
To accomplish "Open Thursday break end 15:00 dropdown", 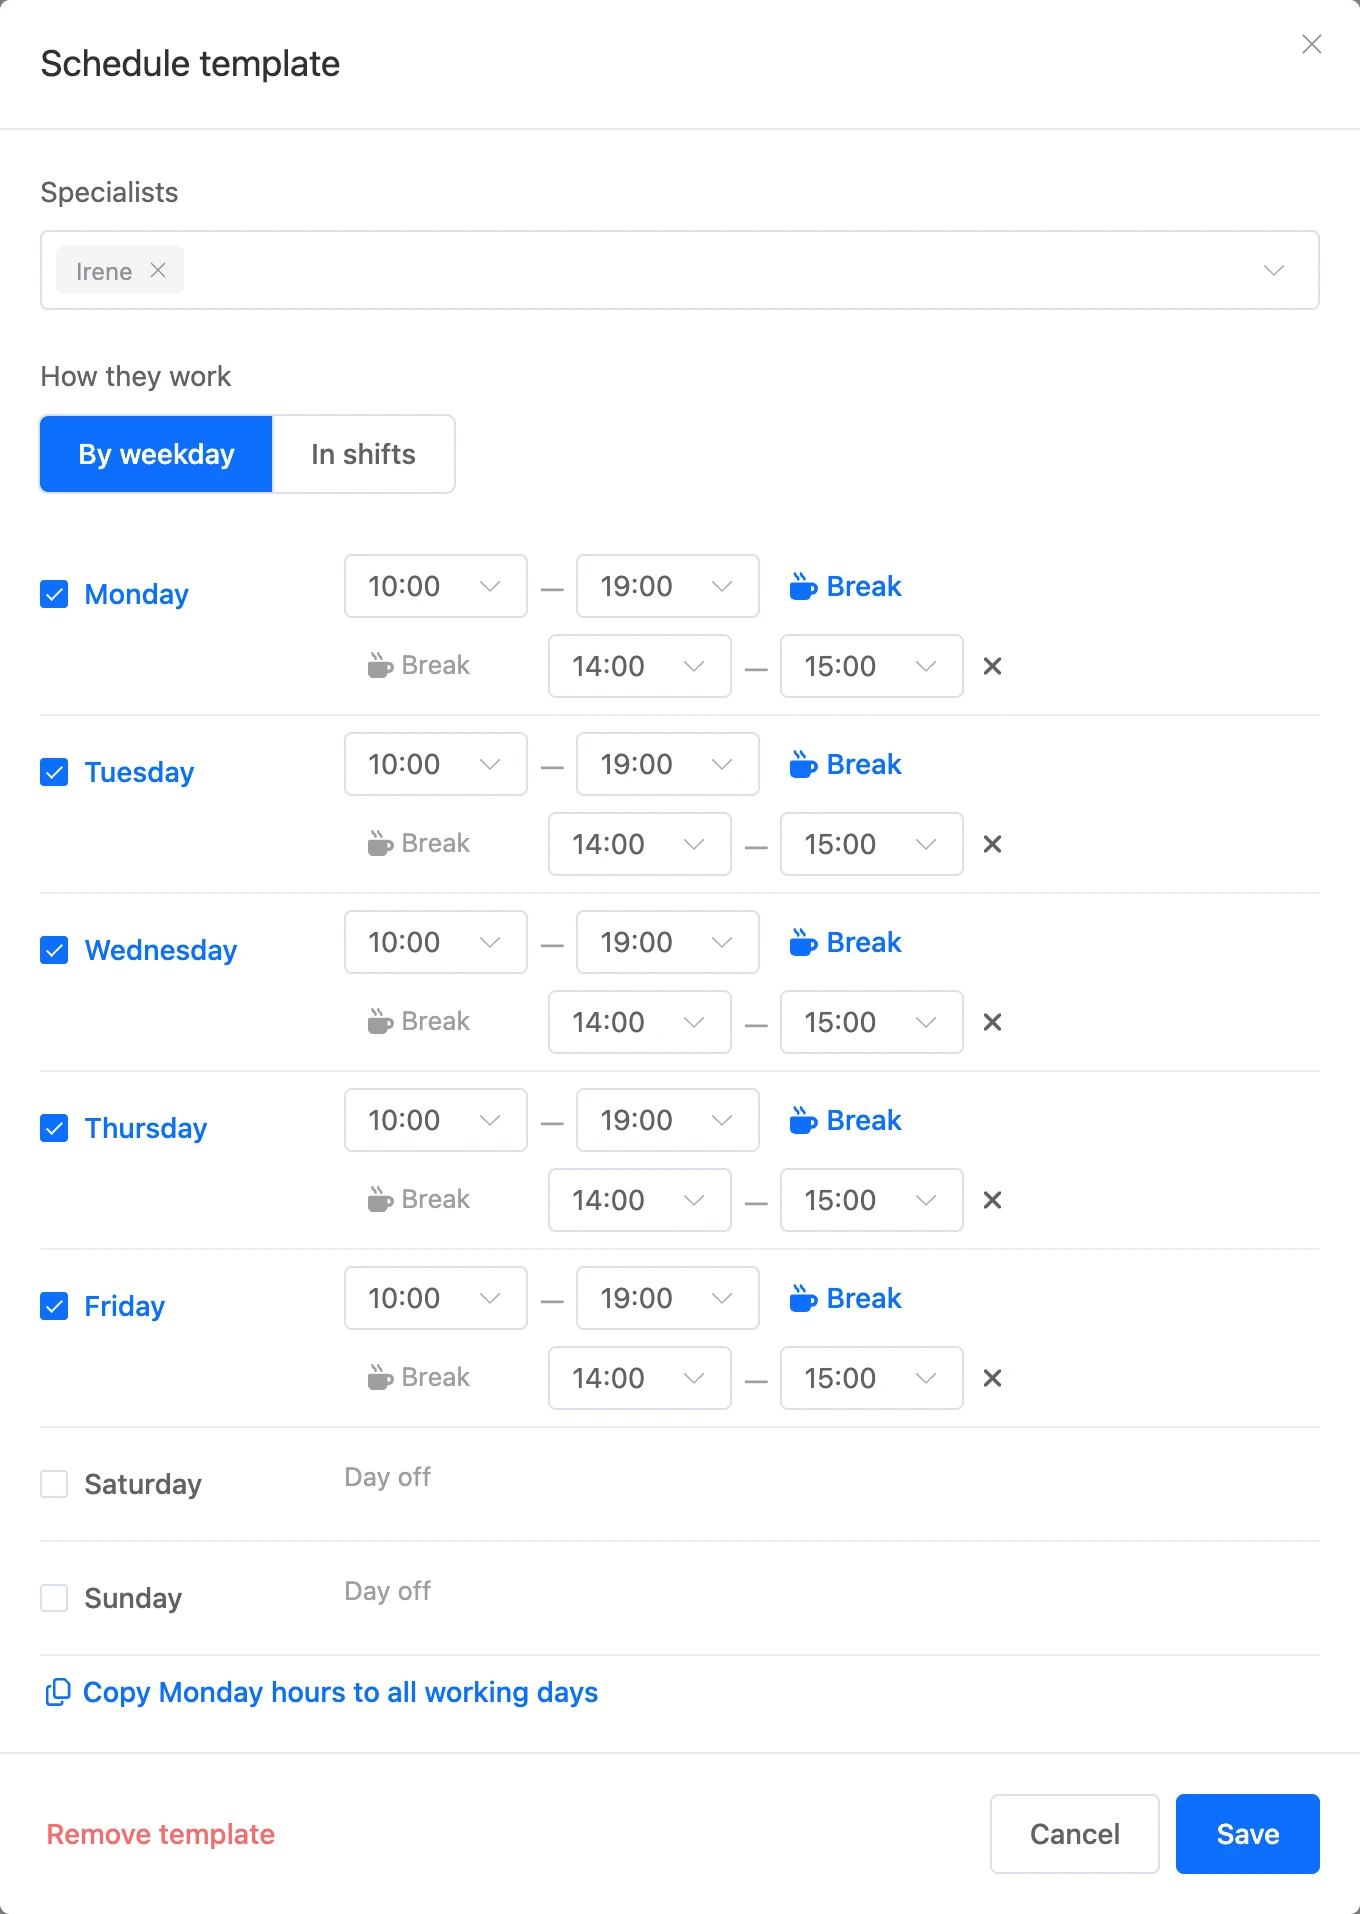I will (872, 1200).
